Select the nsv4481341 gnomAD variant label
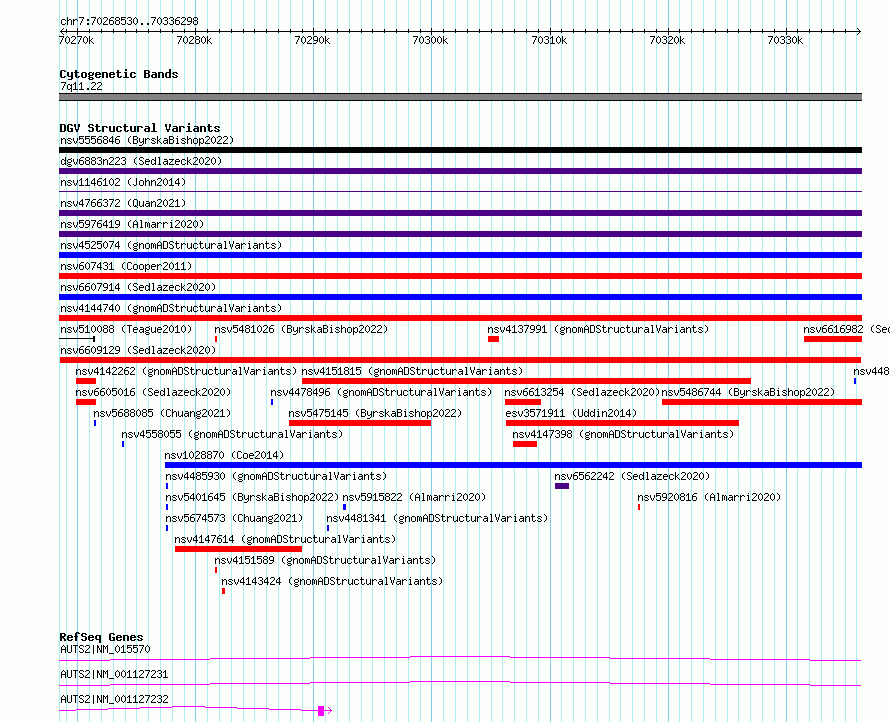 437,518
